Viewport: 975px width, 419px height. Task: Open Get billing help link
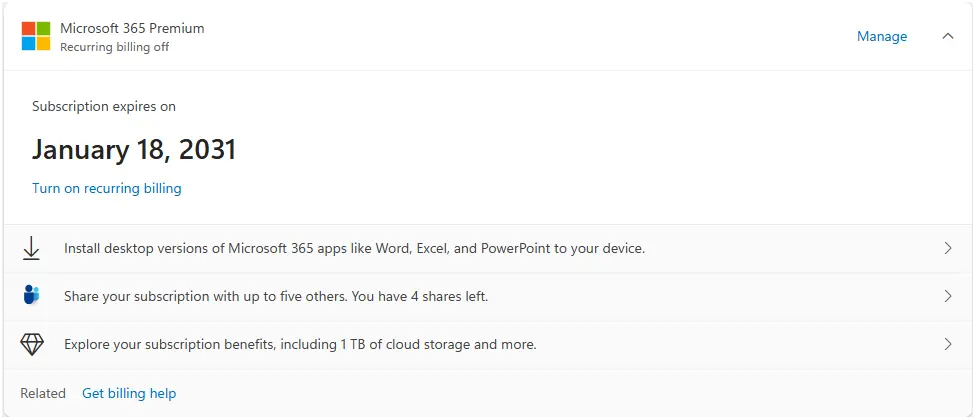[x=129, y=393]
